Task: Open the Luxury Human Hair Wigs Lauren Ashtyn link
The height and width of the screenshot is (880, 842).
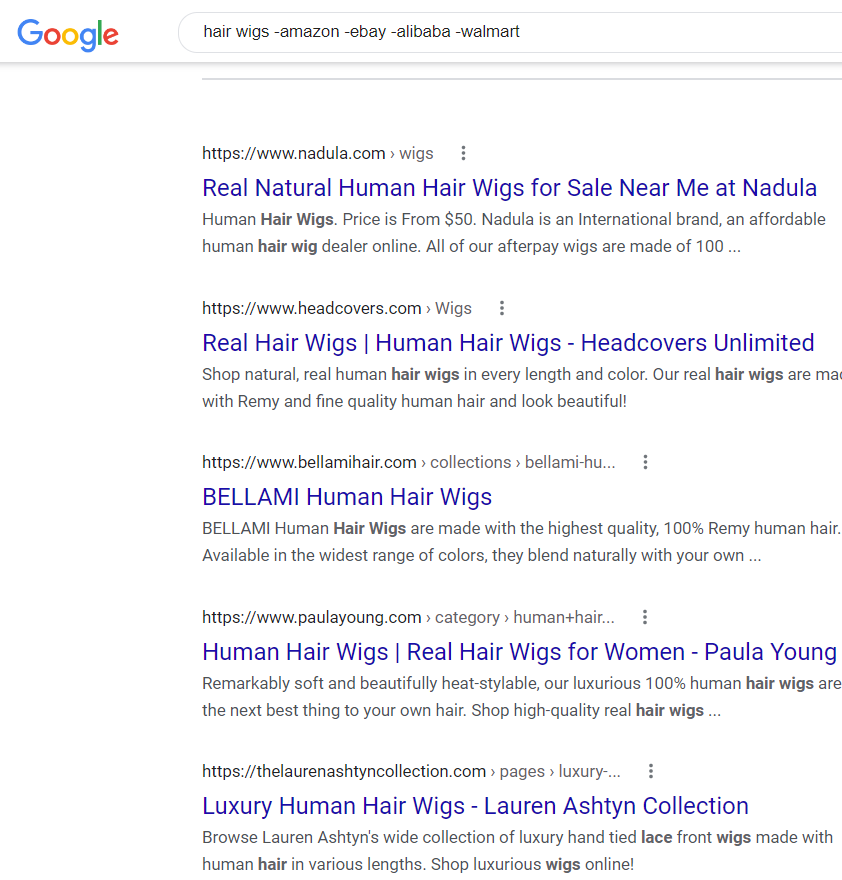Action: (475, 806)
